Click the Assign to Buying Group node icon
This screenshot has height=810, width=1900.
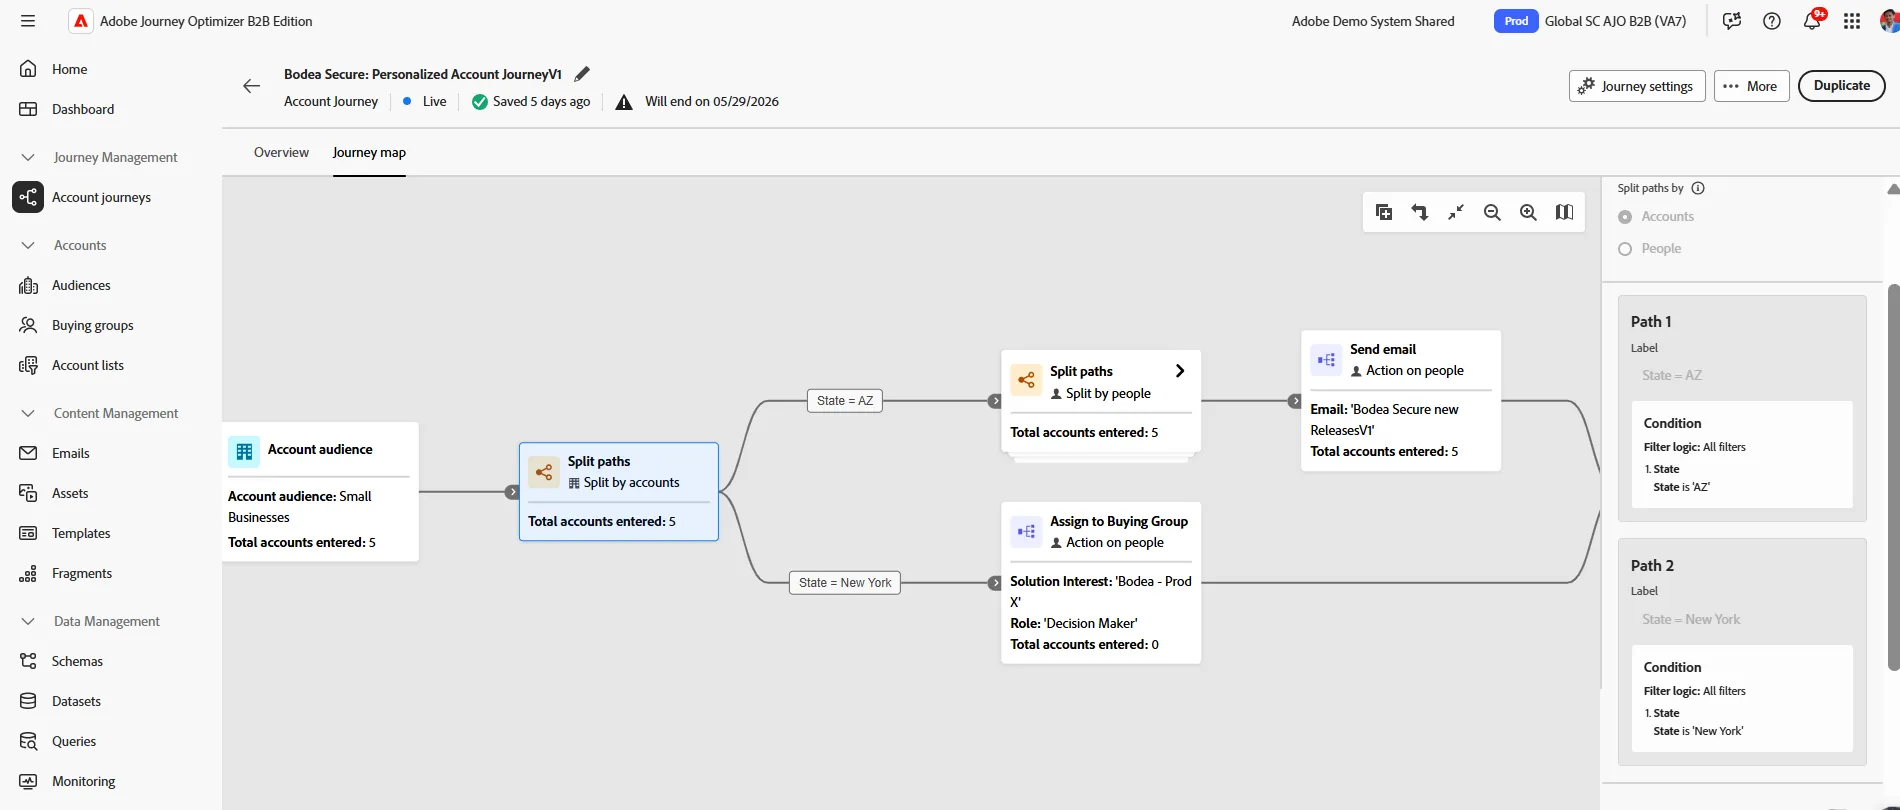pos(1026,532)
